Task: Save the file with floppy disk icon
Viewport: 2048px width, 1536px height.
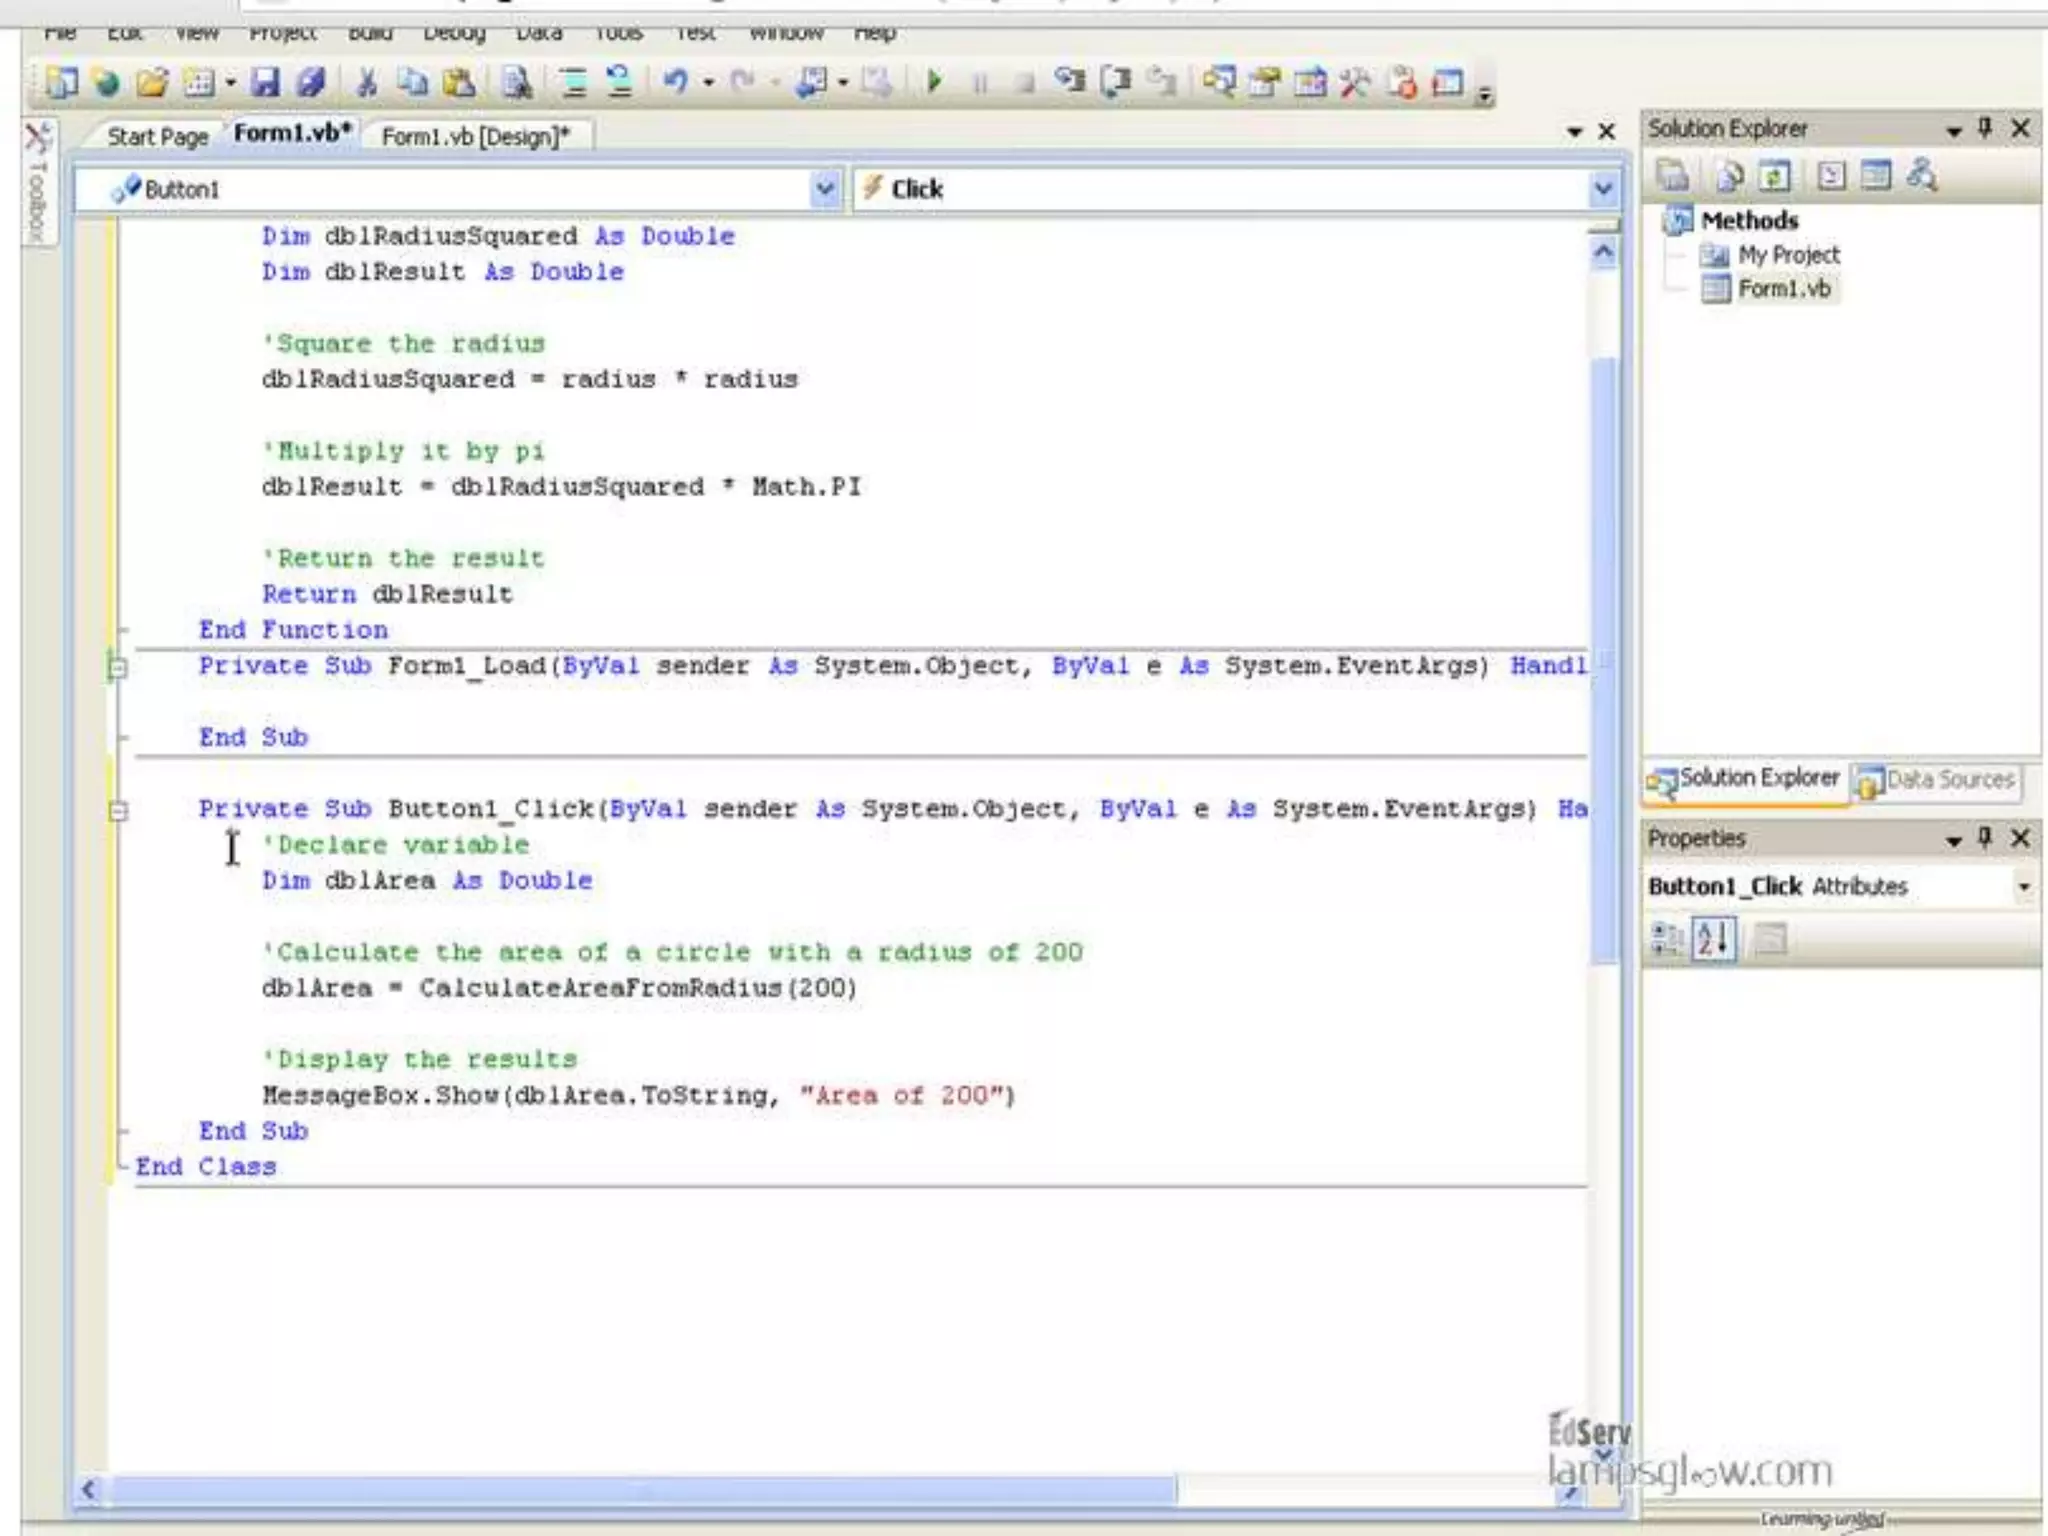Action: tap(265, 82)
